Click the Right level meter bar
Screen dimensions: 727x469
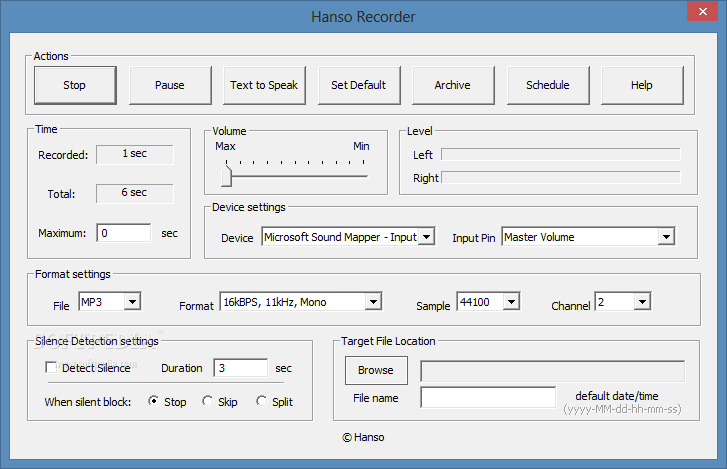[561, 177]
